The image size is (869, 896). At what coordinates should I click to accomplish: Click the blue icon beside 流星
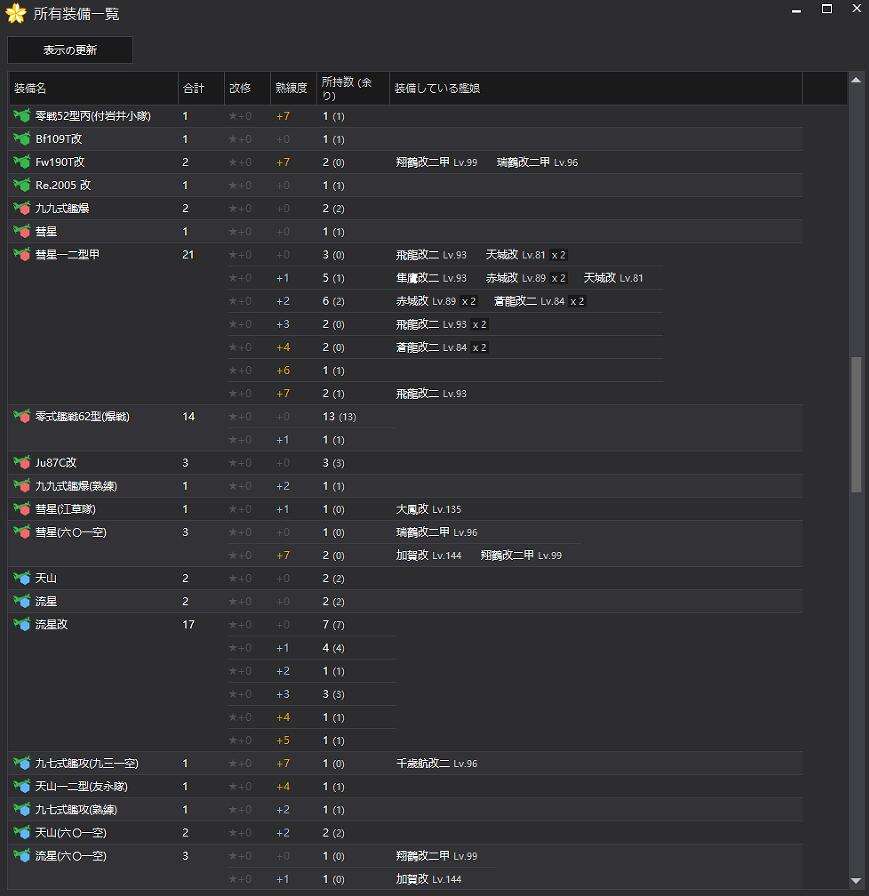[x=22, y=602]
